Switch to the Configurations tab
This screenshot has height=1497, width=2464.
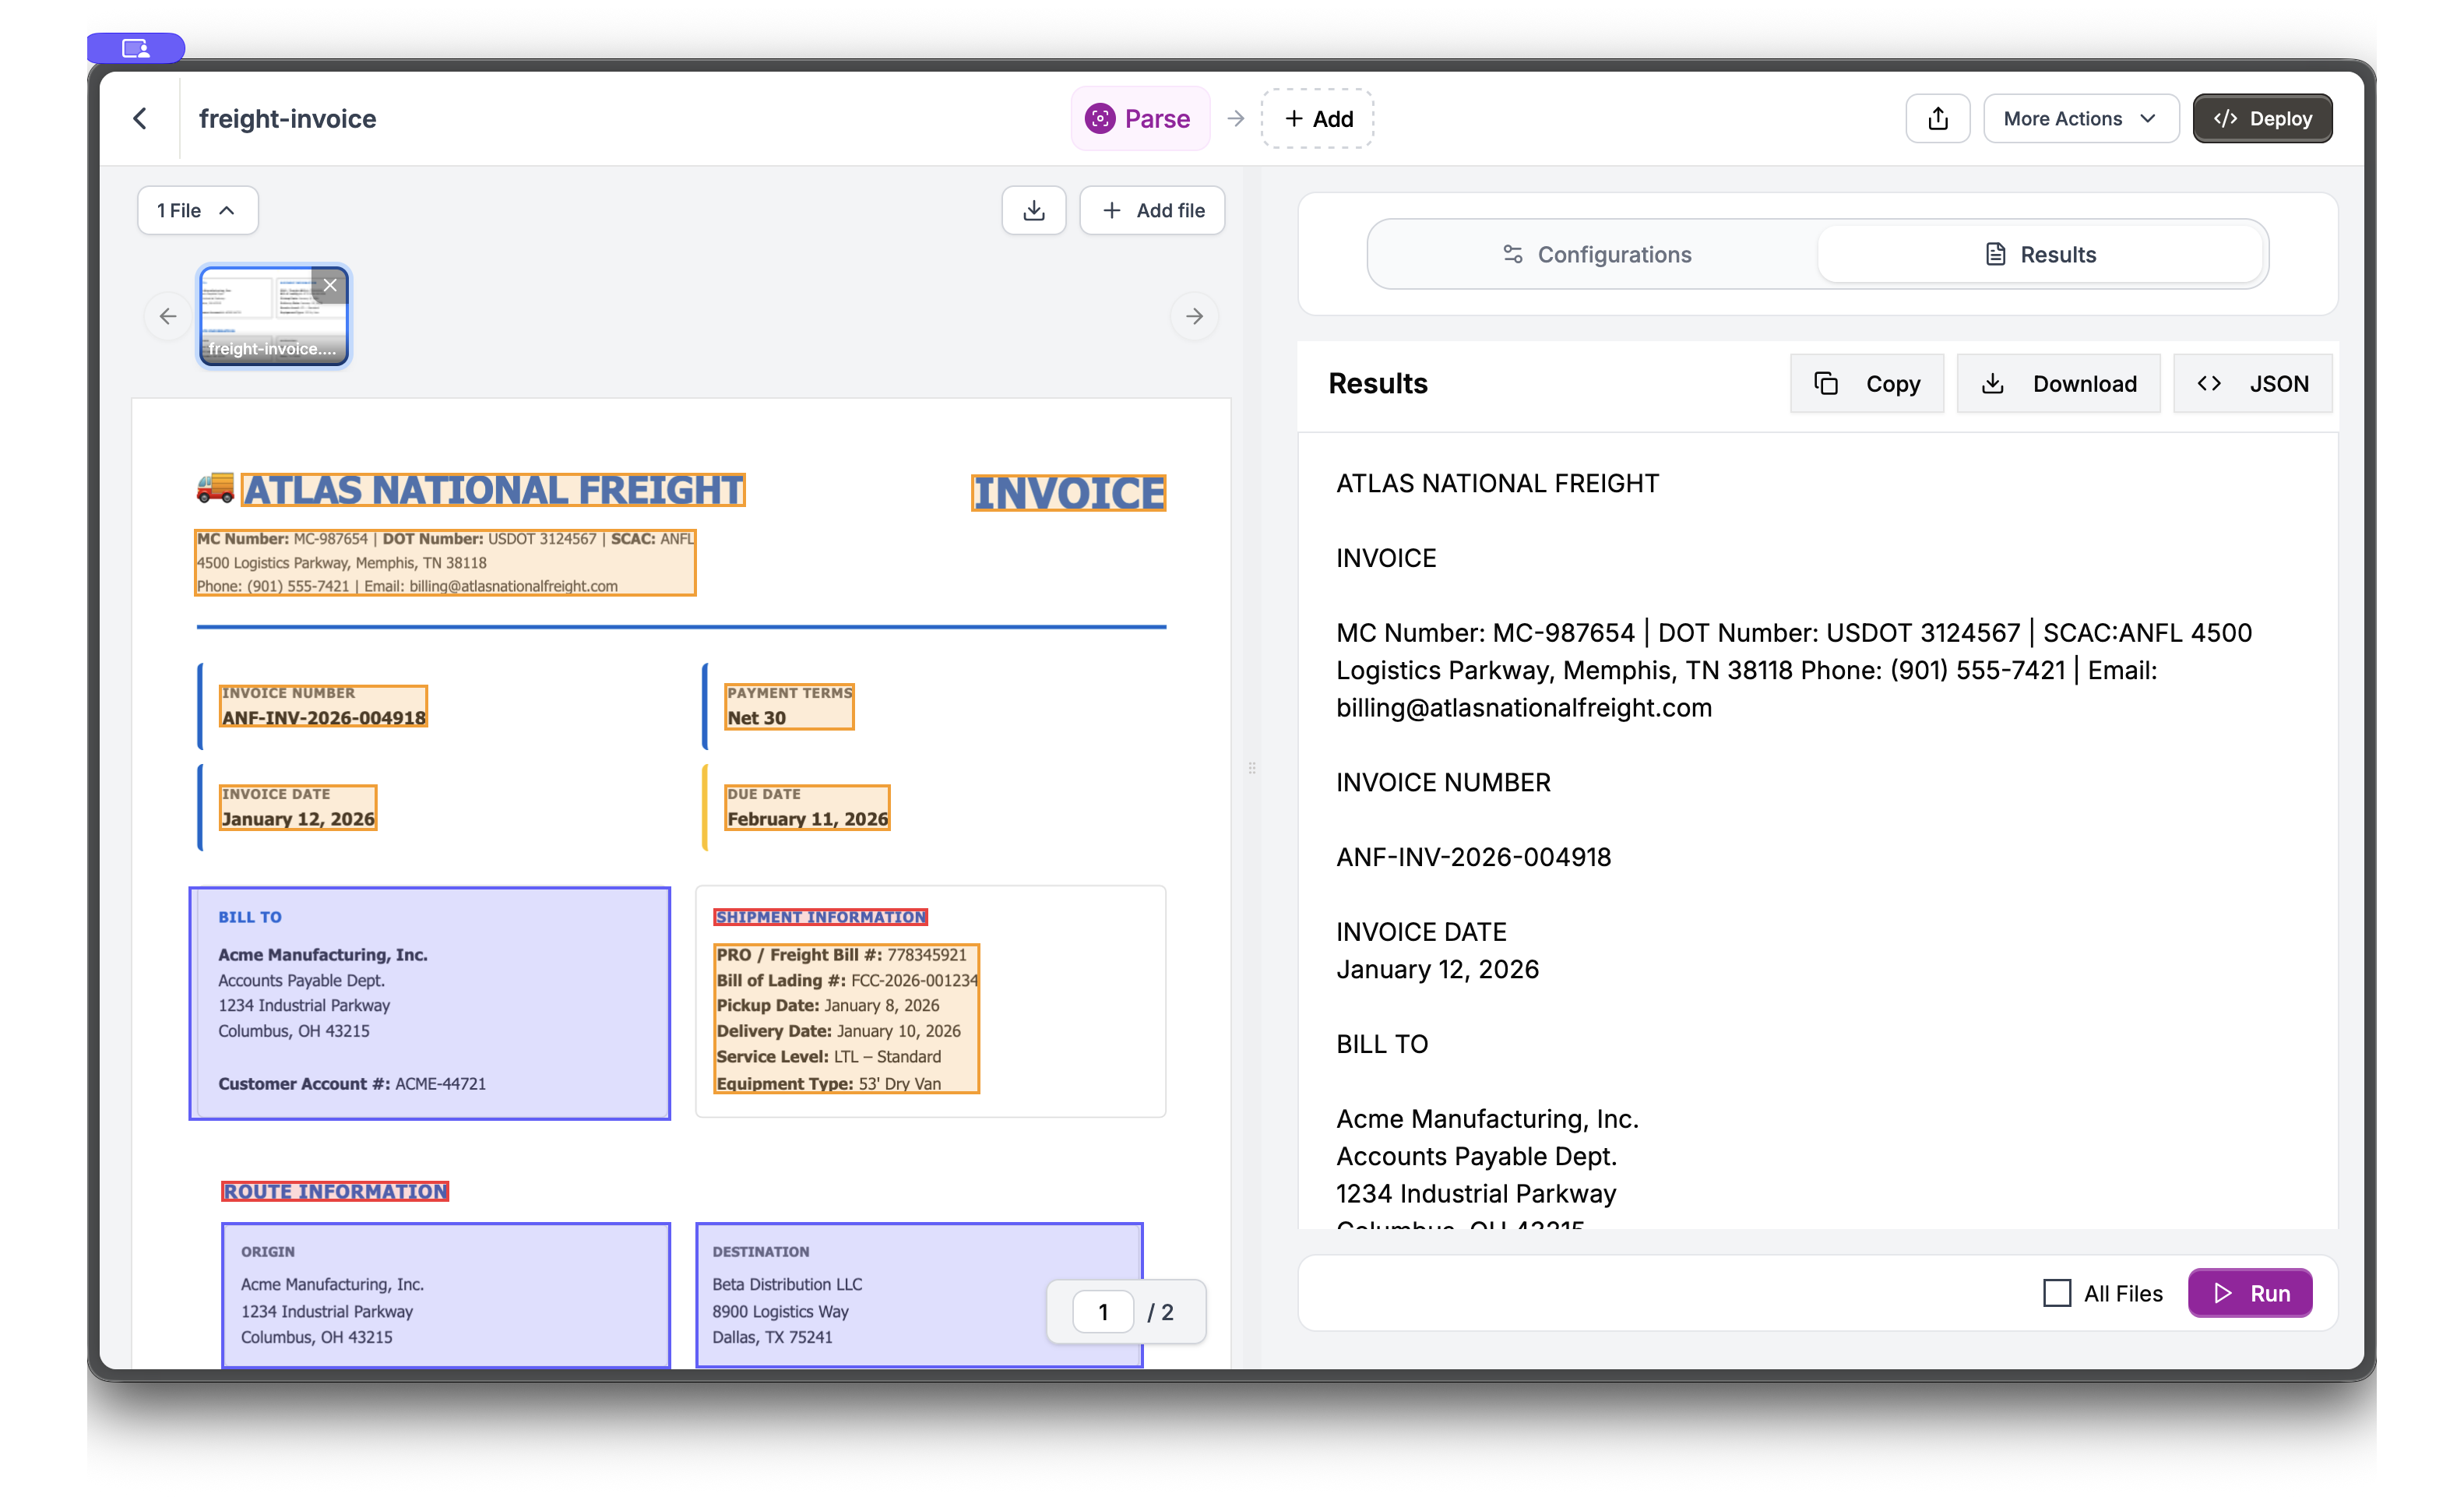(1597, 254)
